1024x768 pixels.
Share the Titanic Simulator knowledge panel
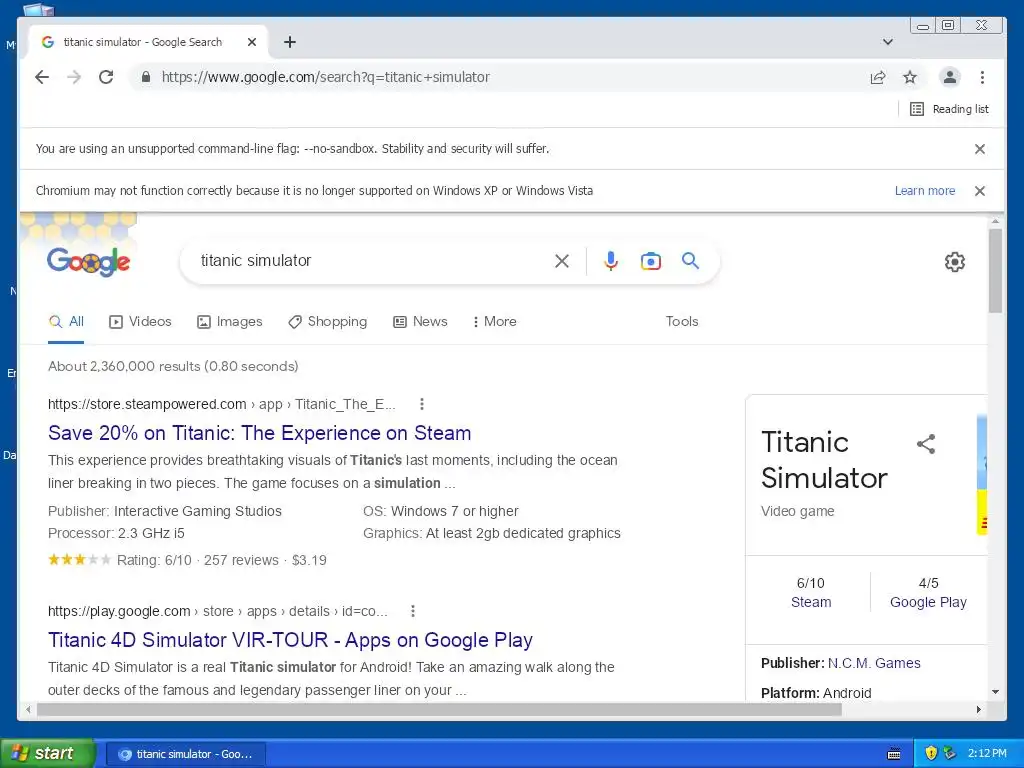926,444
